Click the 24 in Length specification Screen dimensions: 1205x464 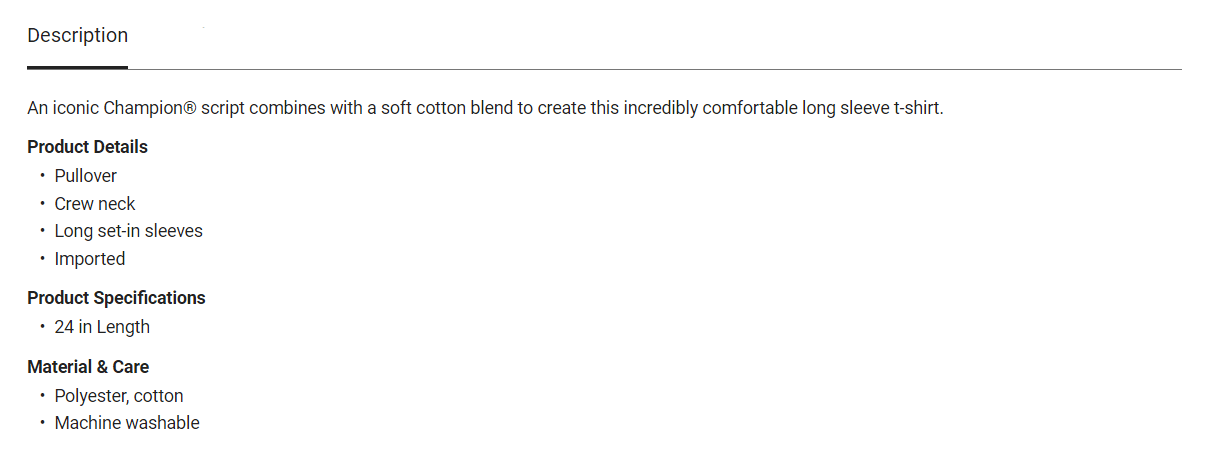[x=102, y=327]
